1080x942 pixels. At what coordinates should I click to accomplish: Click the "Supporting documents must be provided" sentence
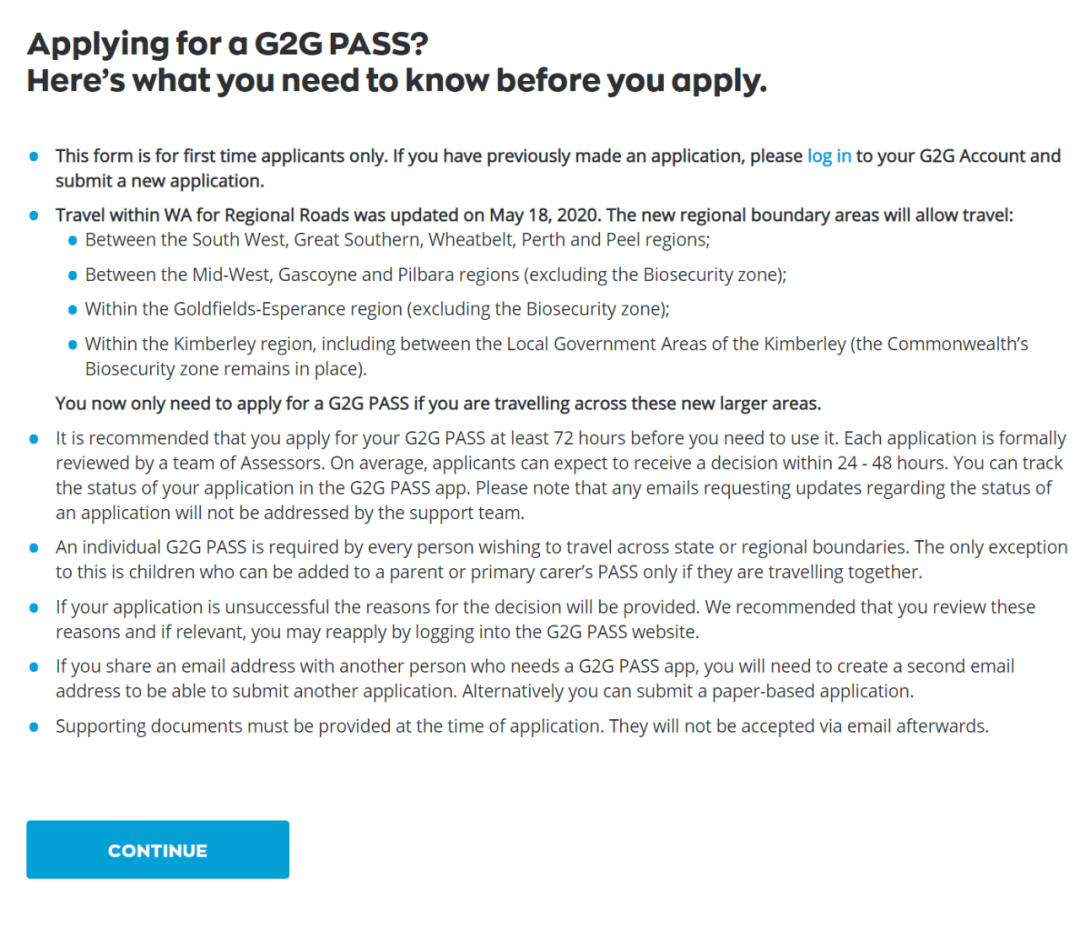point(521,726)
